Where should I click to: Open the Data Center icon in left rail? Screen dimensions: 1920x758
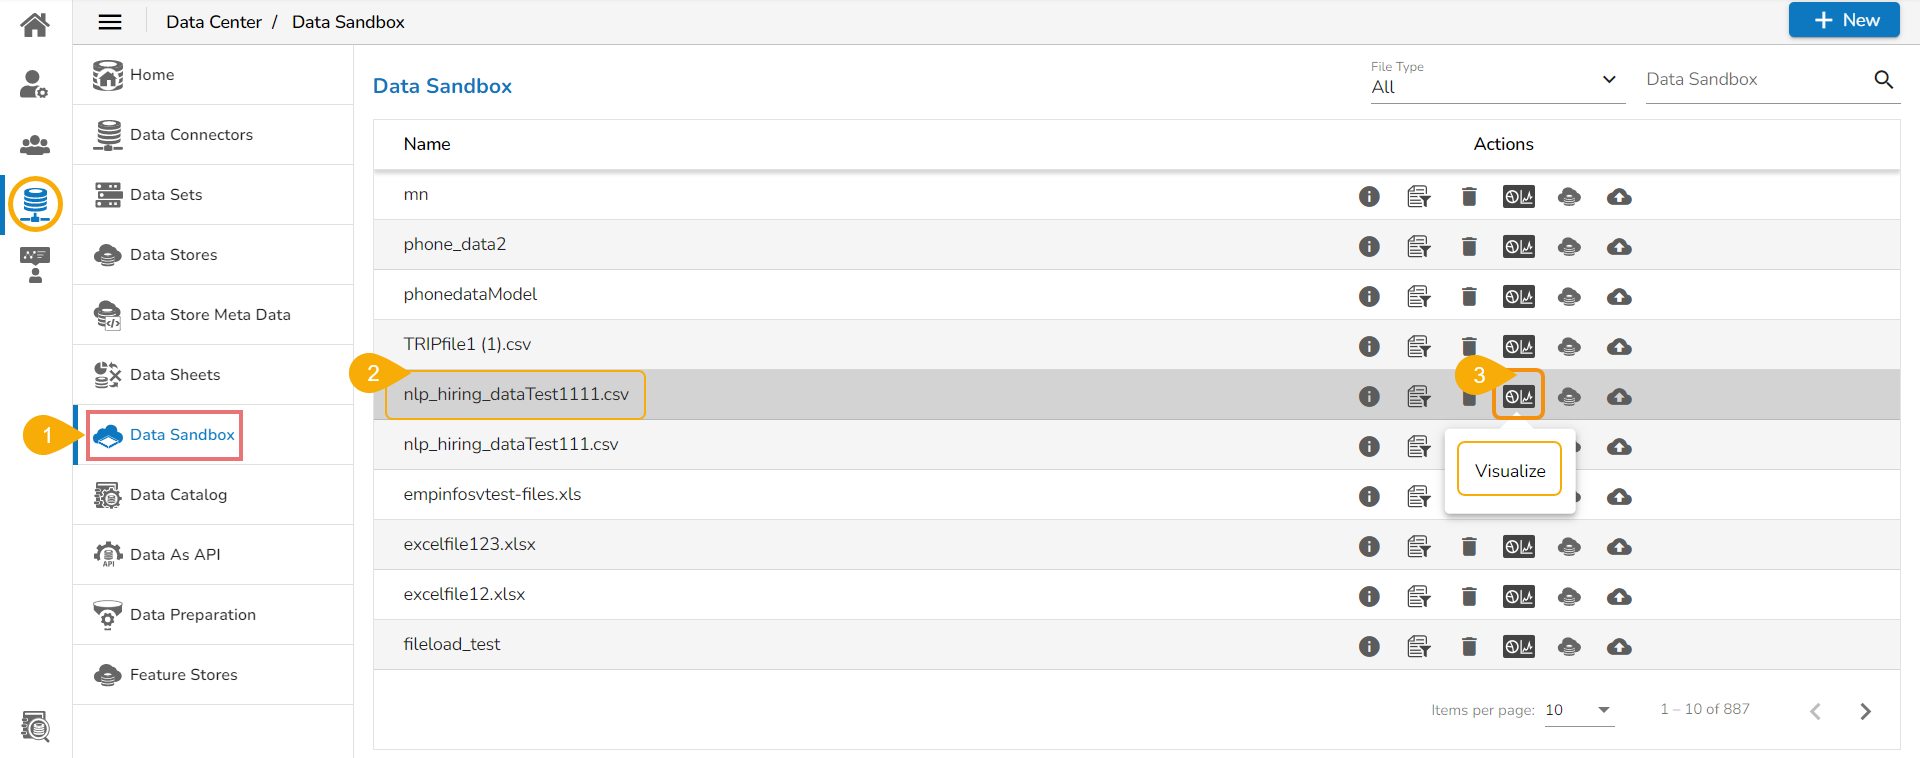point(35,204)
